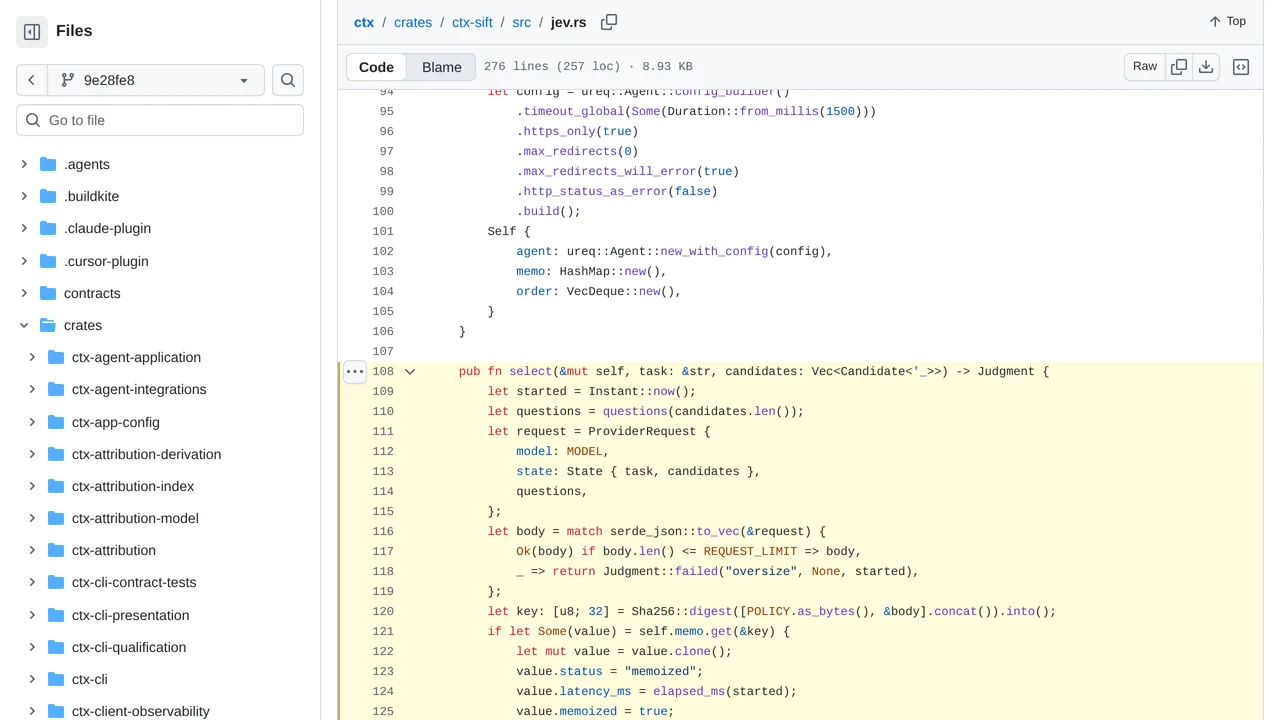This screenshot has height=720, width=1280.
Task: Select the open crates folder icon
Action: pos(48,325)
